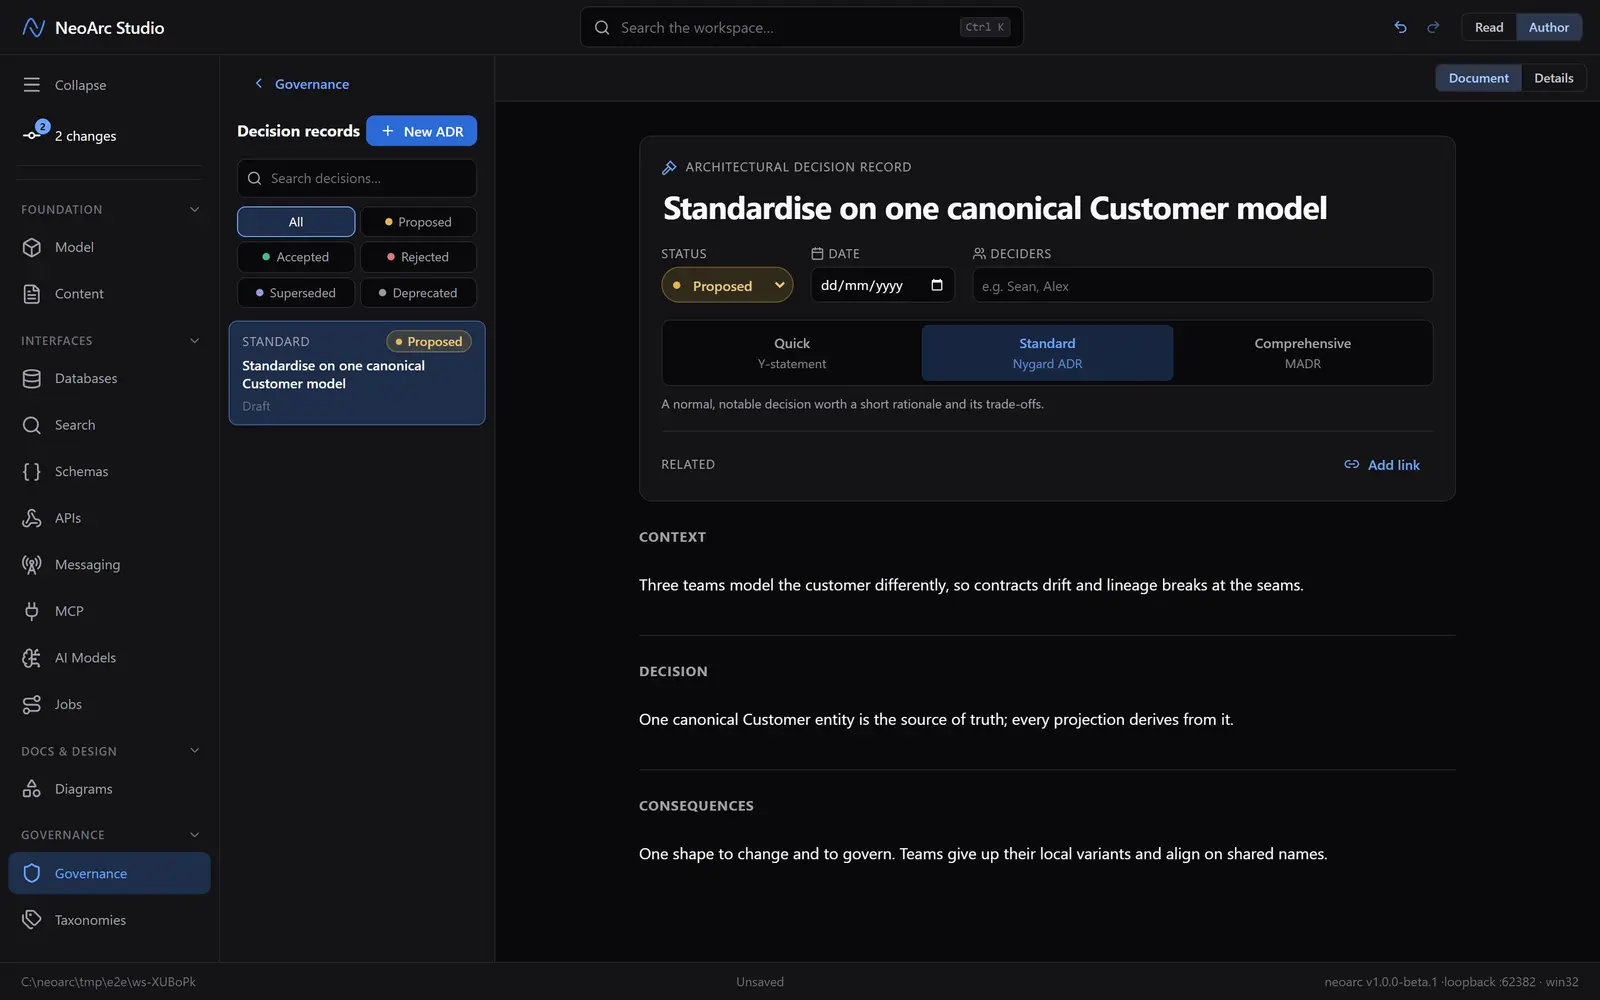Click the Consequences paragraph text
Viewport: 1600px width, 1000px height.
pyautogui.click(x=983, y=854)
